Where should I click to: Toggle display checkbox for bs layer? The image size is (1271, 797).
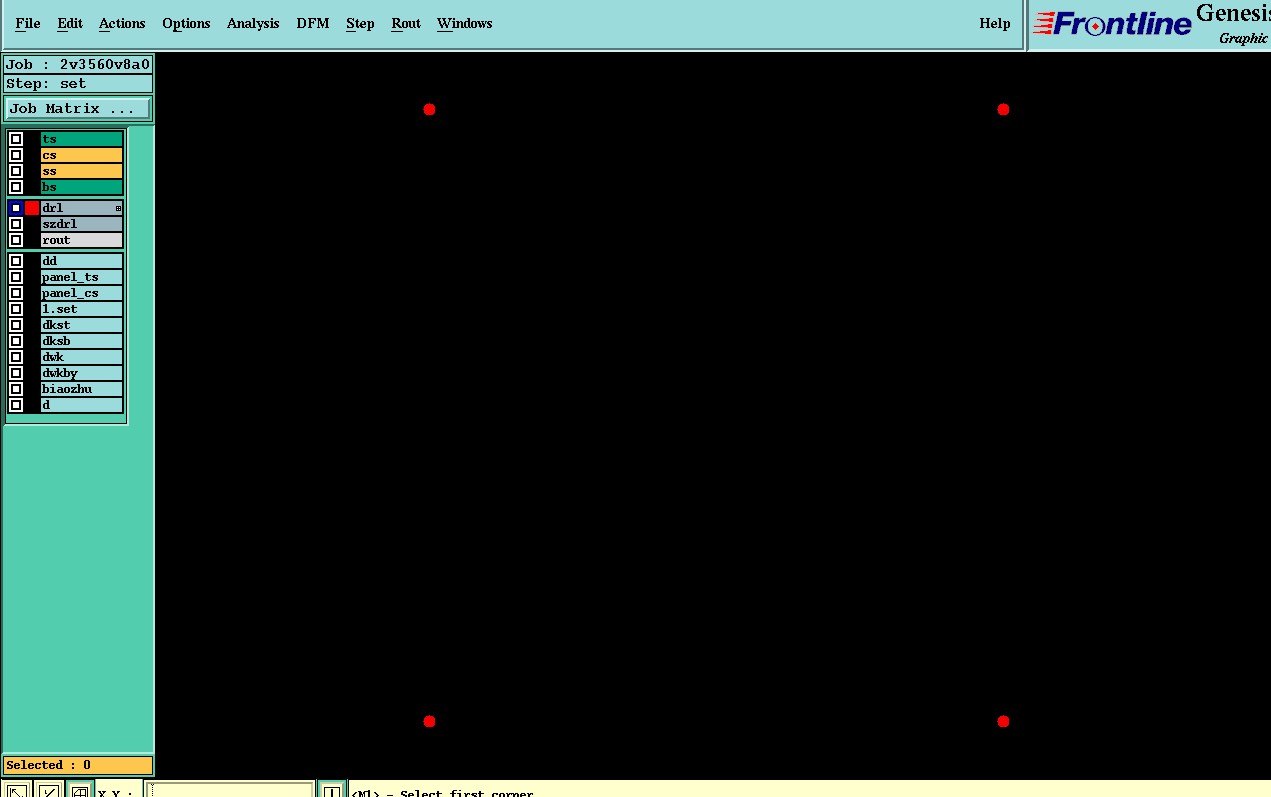pyautogui.click(x=16, y=187)
